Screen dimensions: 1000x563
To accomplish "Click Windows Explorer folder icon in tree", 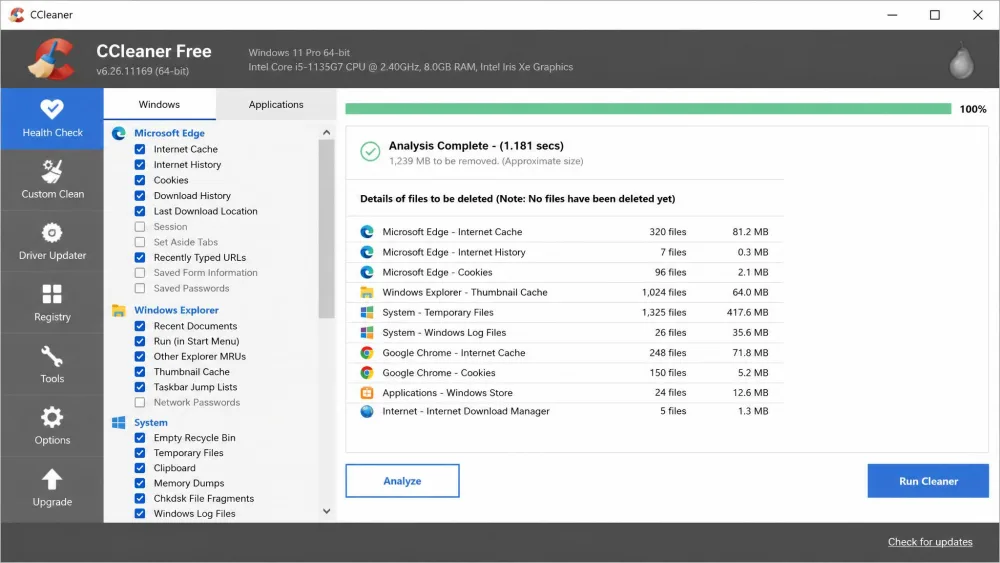I will point(119,310).
